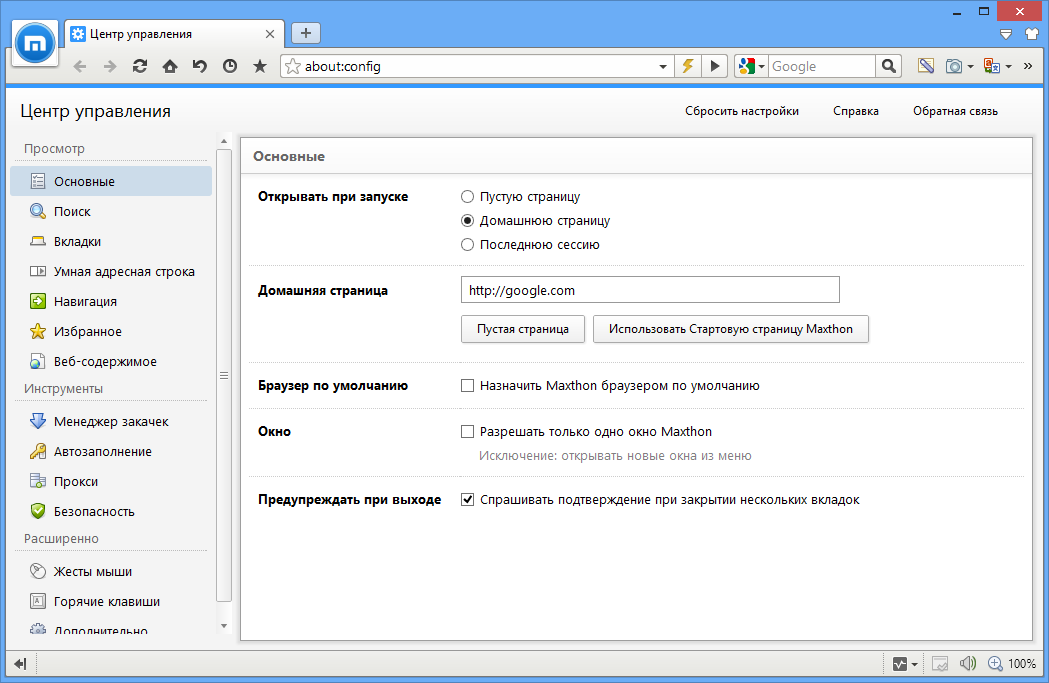
Task: Open the "Поиск" settings section
Action: tap(72, 212)
